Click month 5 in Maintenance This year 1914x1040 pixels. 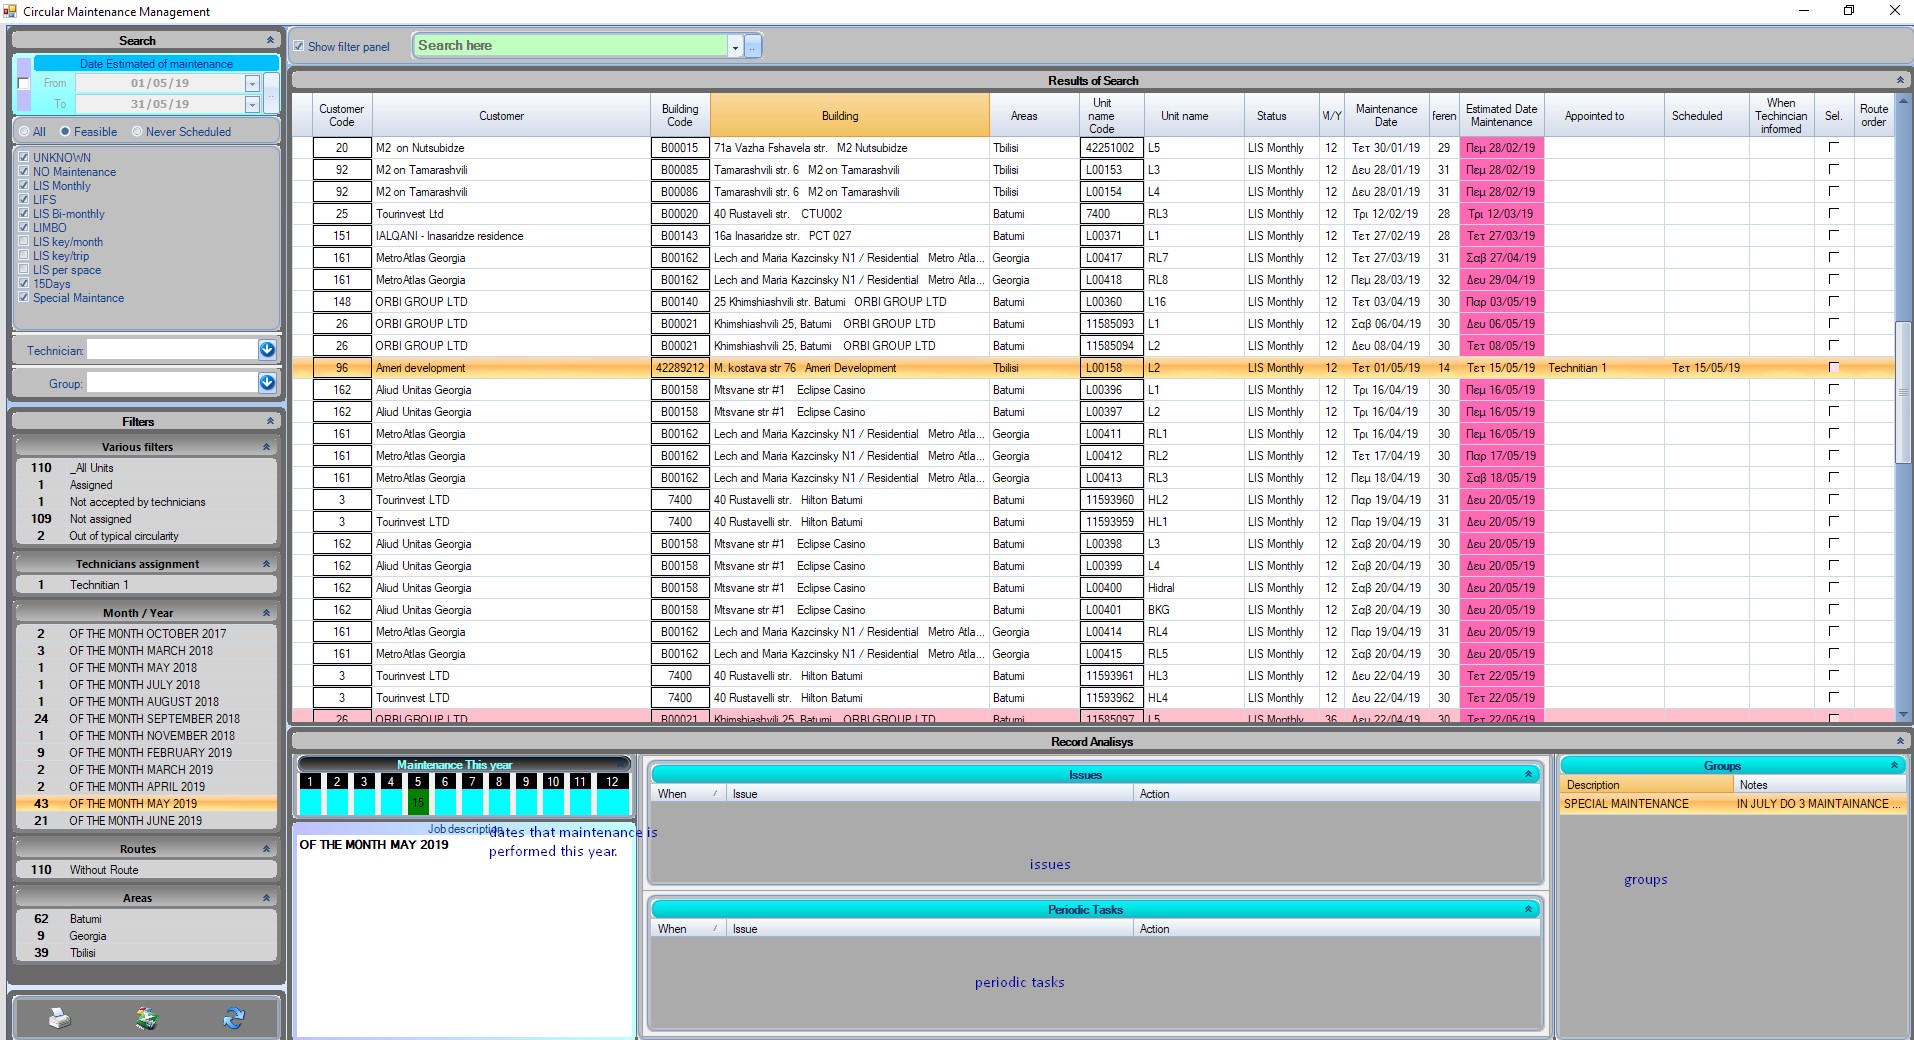click(418, 782)
